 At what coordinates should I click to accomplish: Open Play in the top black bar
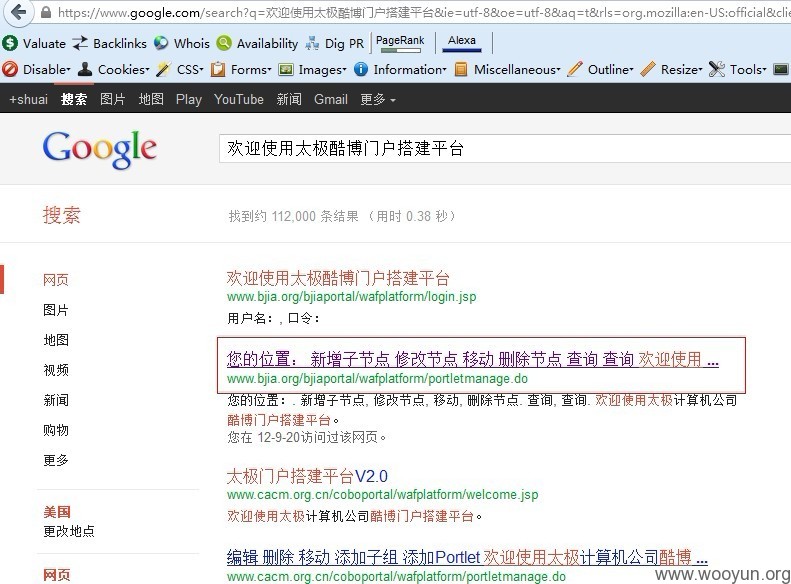click(x=189, y=99)
